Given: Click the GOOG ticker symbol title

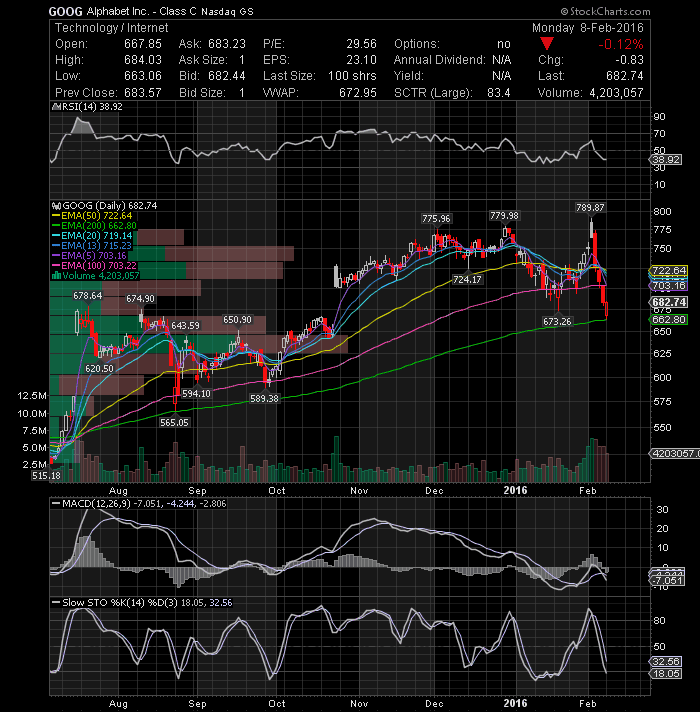Looking at the screenshot, I should tap(65, 11).
